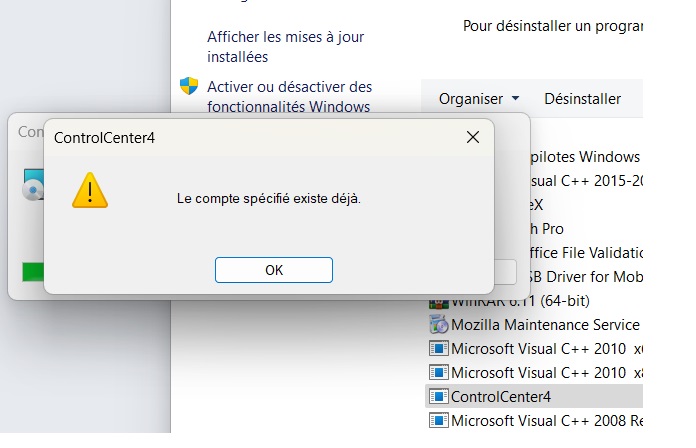
Task: Click the WinRAR program icon
Action: coord(439,304)
